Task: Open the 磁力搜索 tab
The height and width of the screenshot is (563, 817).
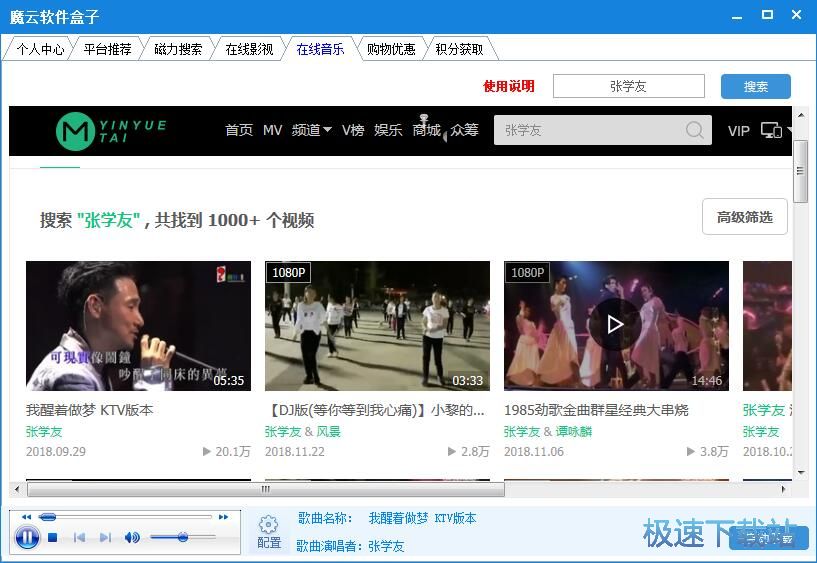Action: coord(178,49)
